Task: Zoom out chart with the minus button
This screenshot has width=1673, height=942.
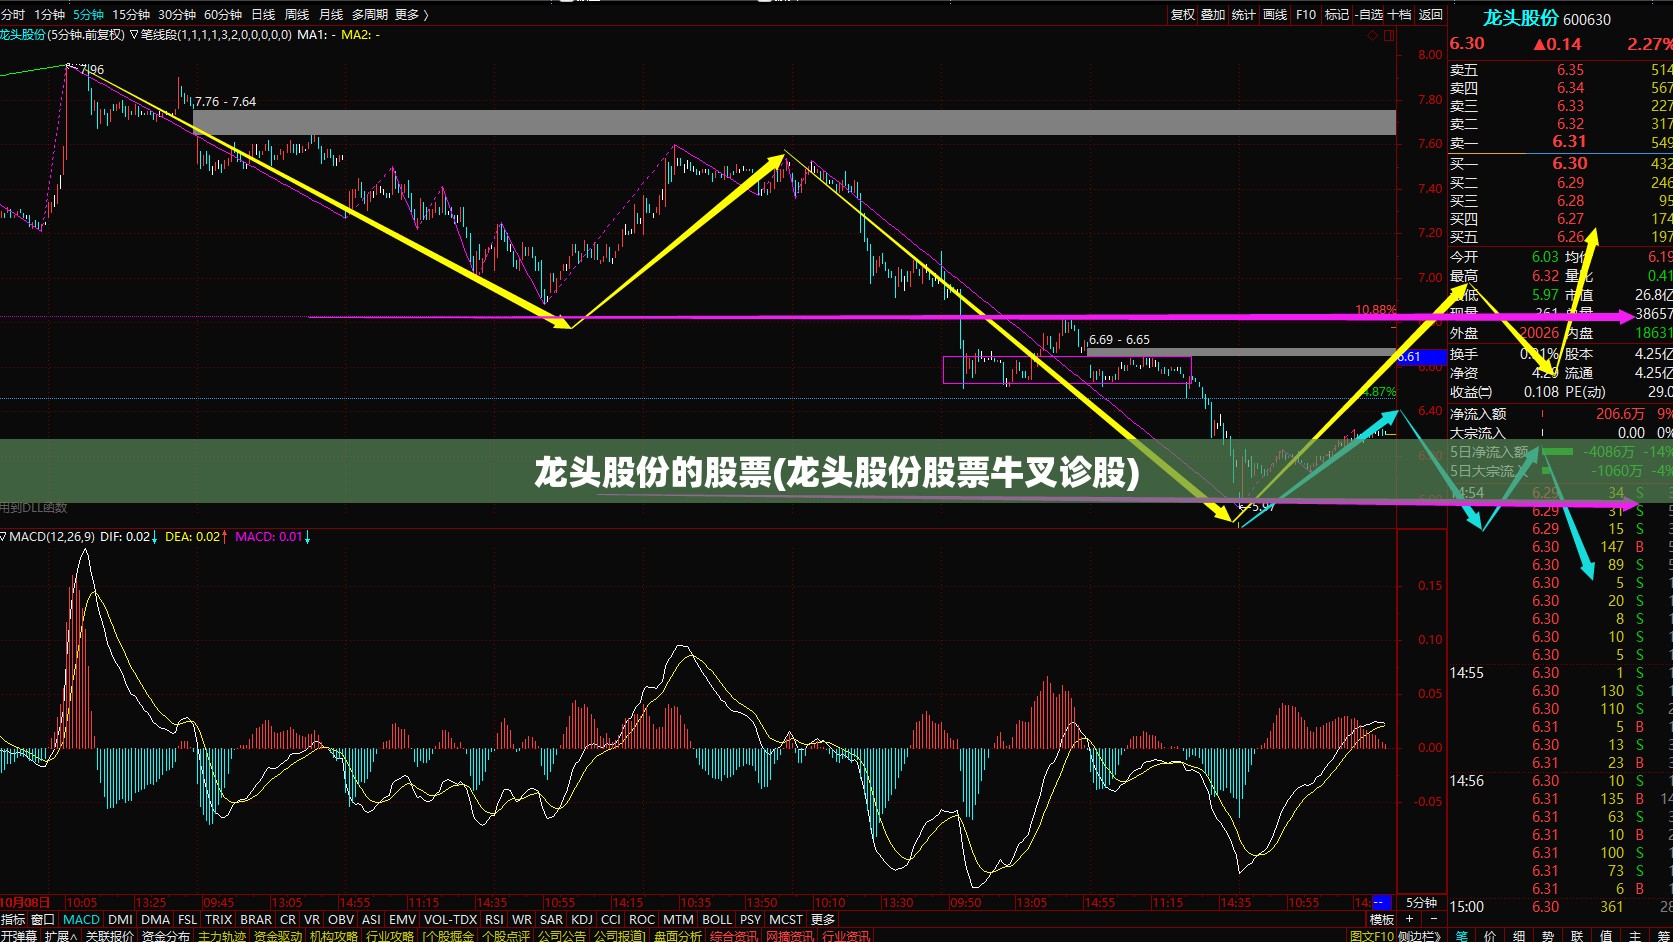Action: (x=1432, y=919)
